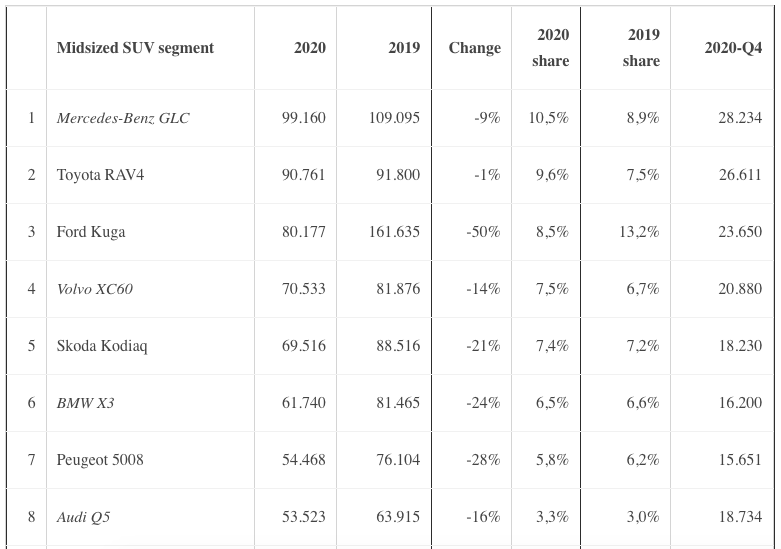The height and width of the screenshot is (549, 781).
Task: Click the 2019 share column header
Action: [642, 48]
